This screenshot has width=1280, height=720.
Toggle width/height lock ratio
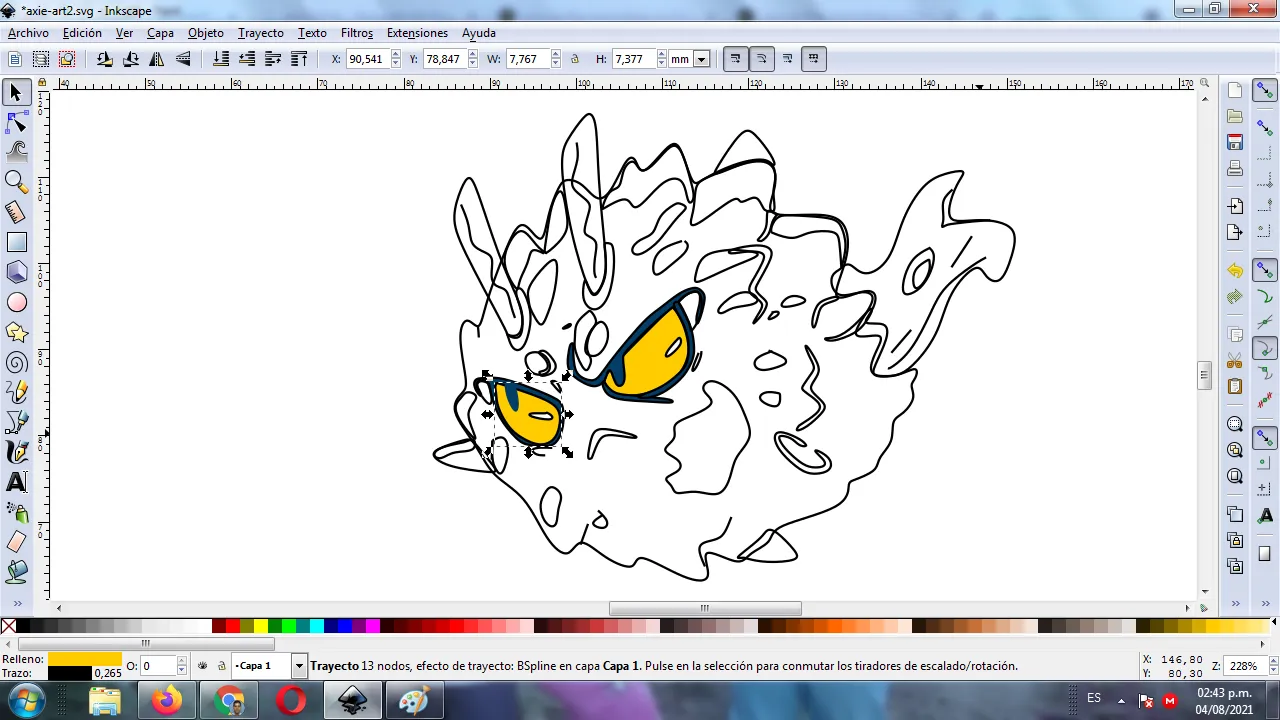575,59
